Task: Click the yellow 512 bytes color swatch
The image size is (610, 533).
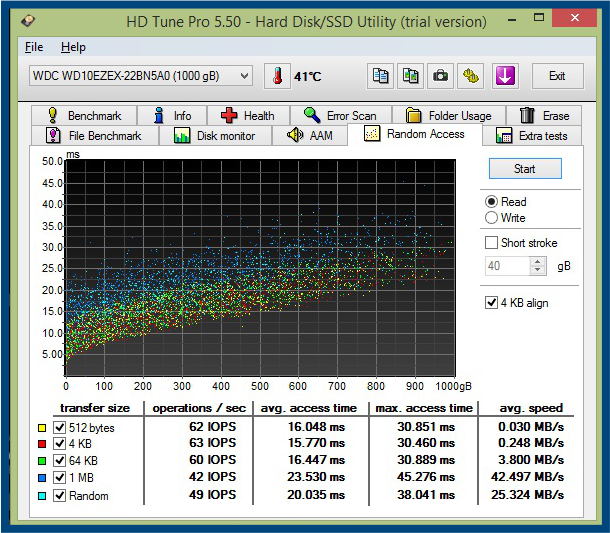Action: pos(42,428)
